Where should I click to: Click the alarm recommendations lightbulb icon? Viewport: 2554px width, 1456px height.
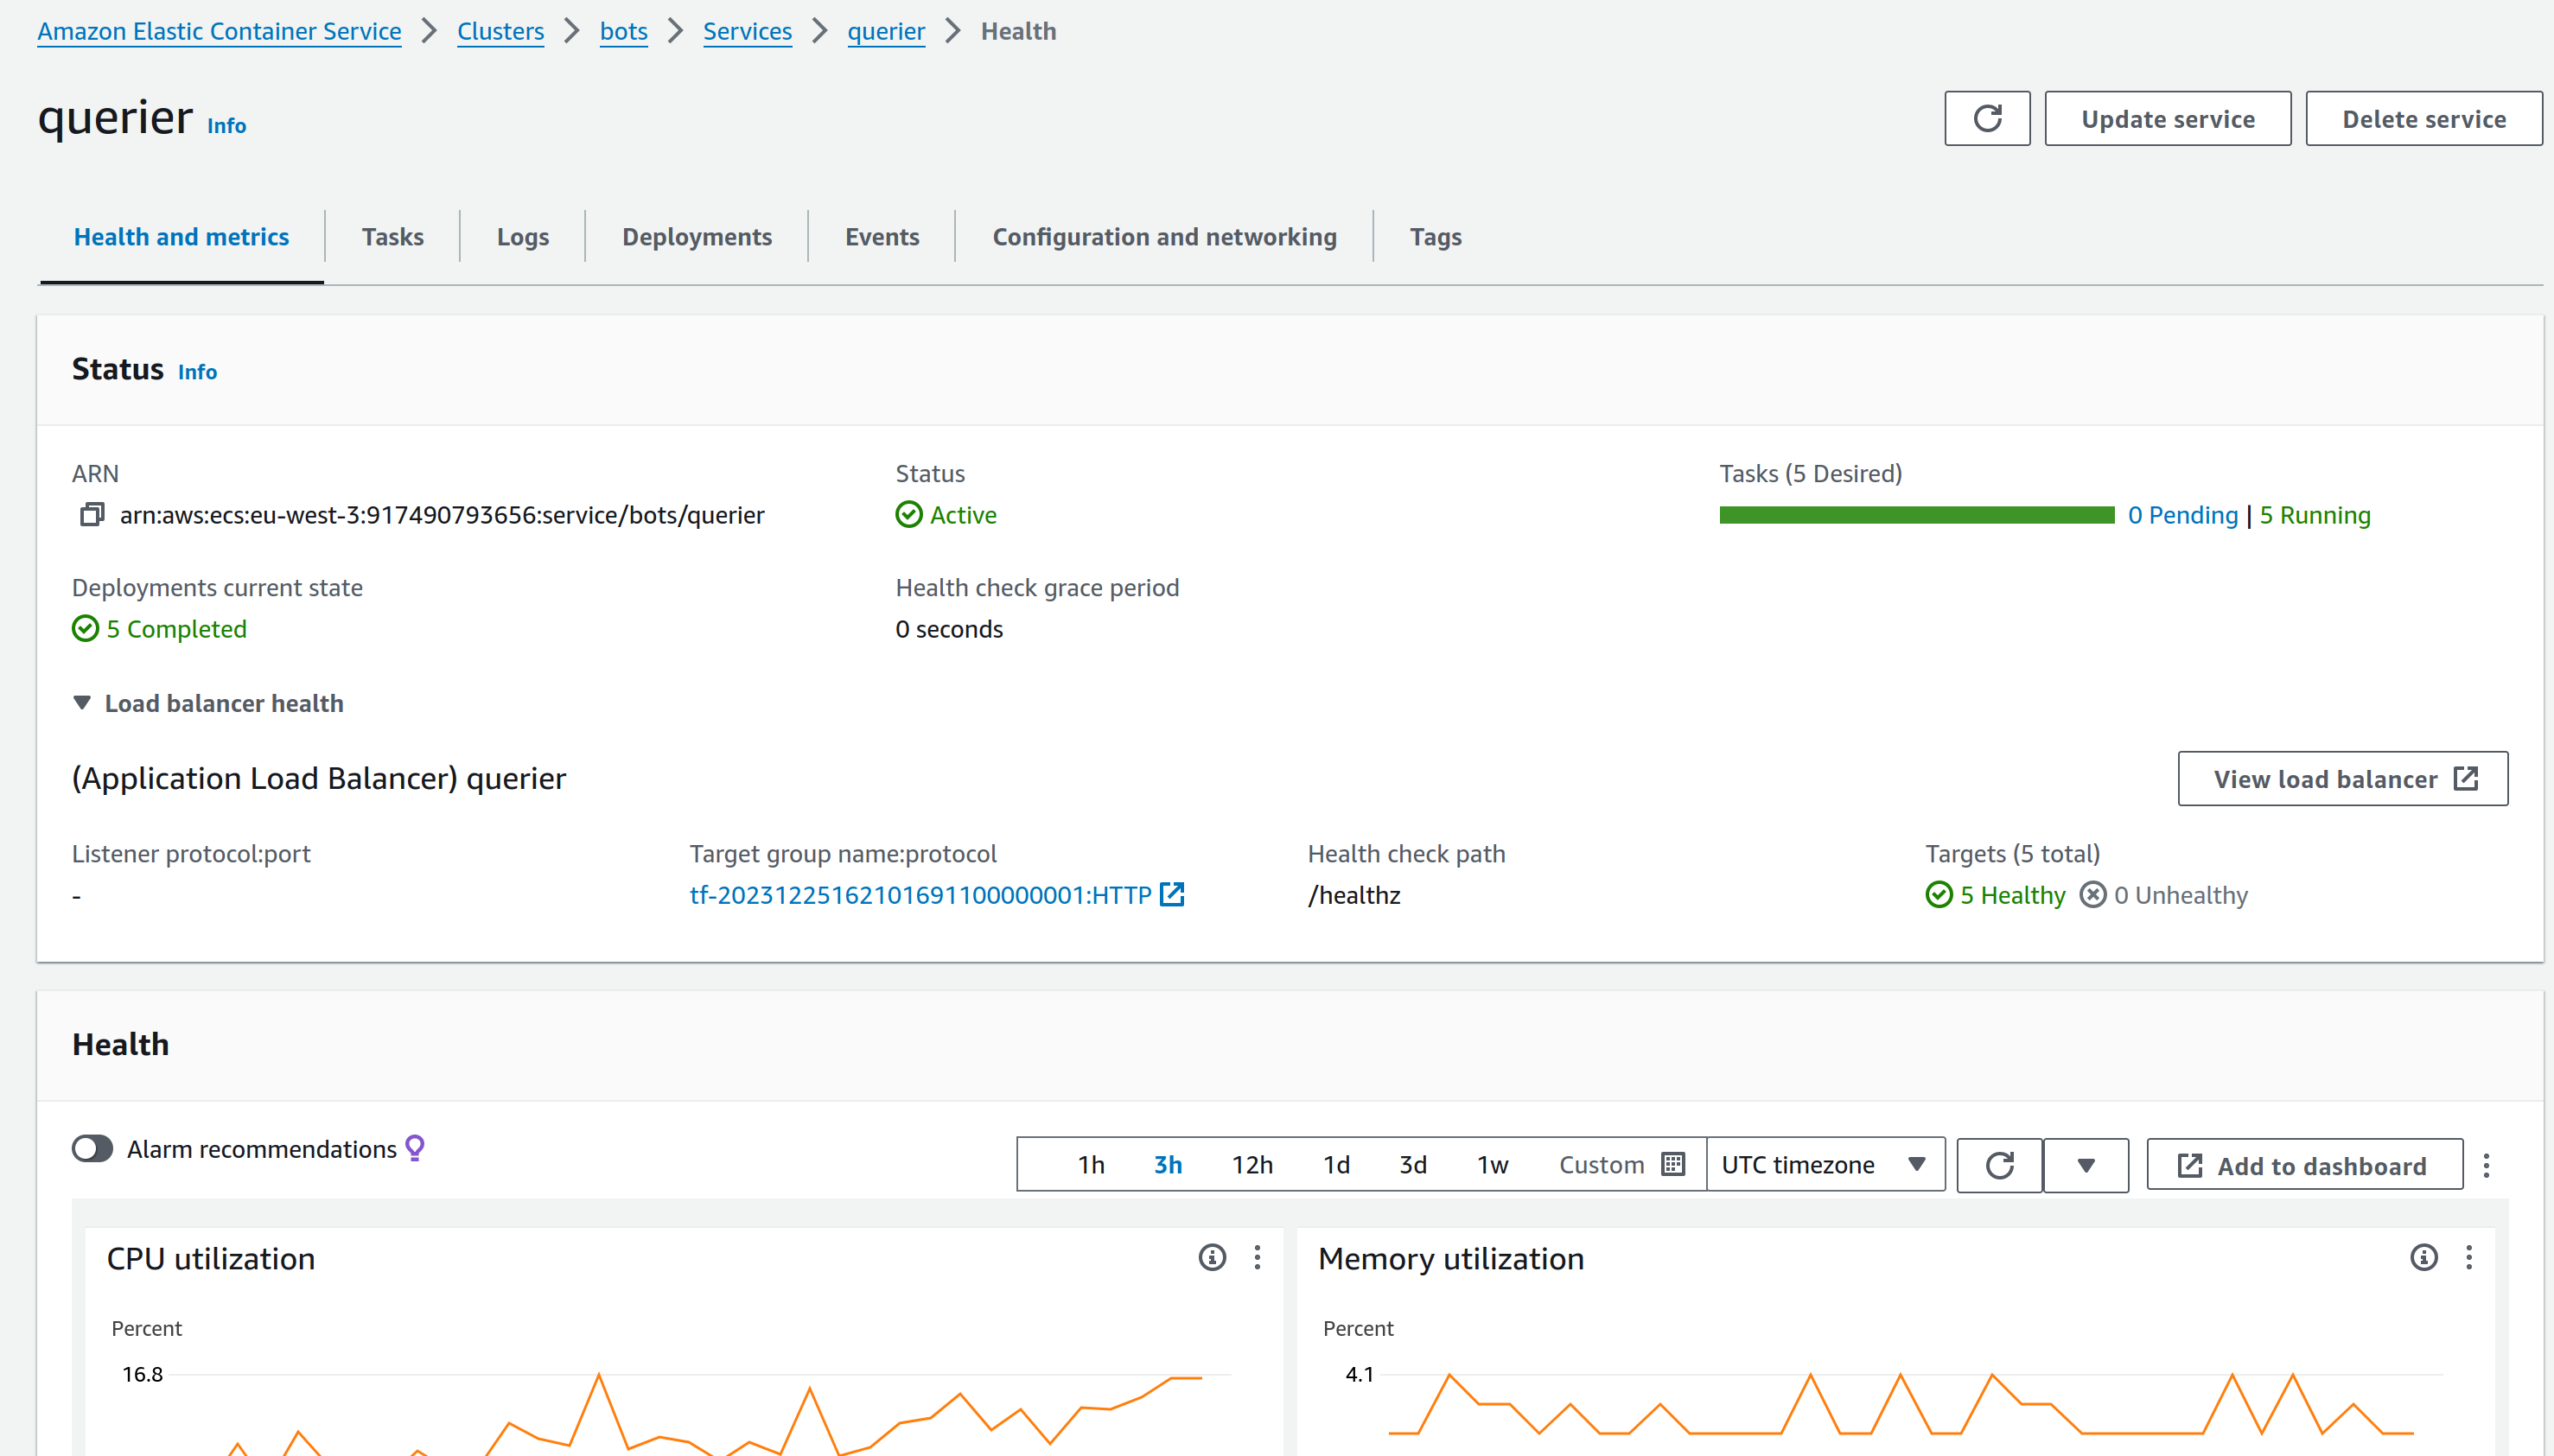pyautogui.click(x=415, y=1147)
